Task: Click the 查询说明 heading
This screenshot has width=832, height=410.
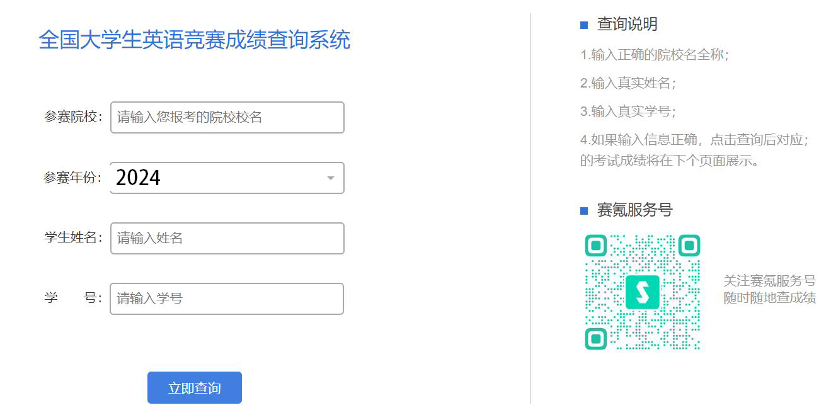Action: tap(627, 24)
